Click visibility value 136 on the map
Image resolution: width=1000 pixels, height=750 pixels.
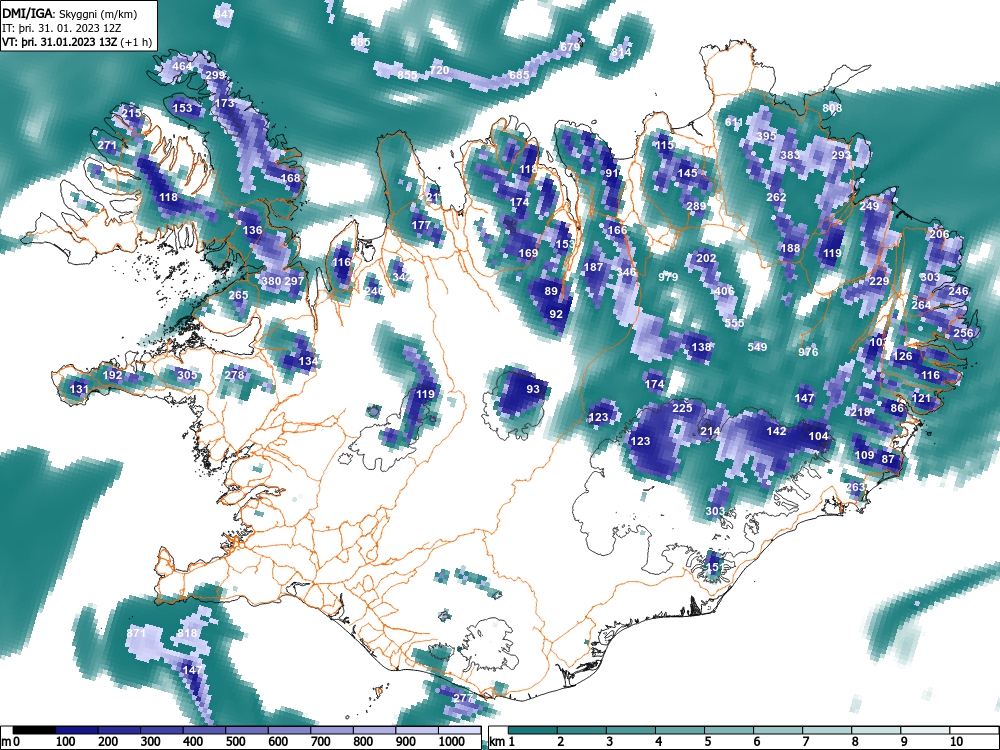(x=253, y=230)
